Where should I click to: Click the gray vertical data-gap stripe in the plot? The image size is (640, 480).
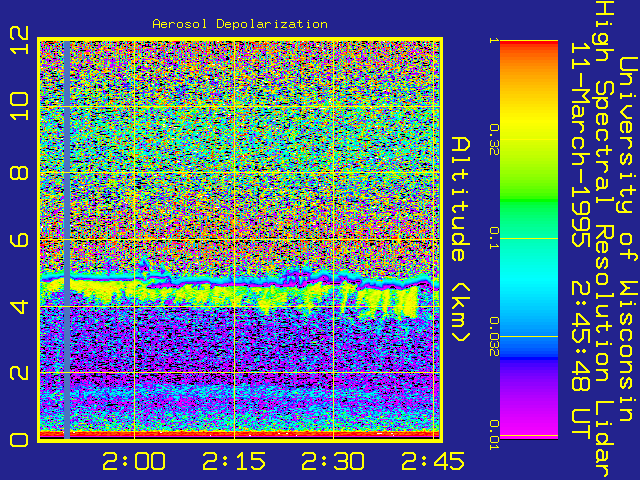[x=67, y=239]
